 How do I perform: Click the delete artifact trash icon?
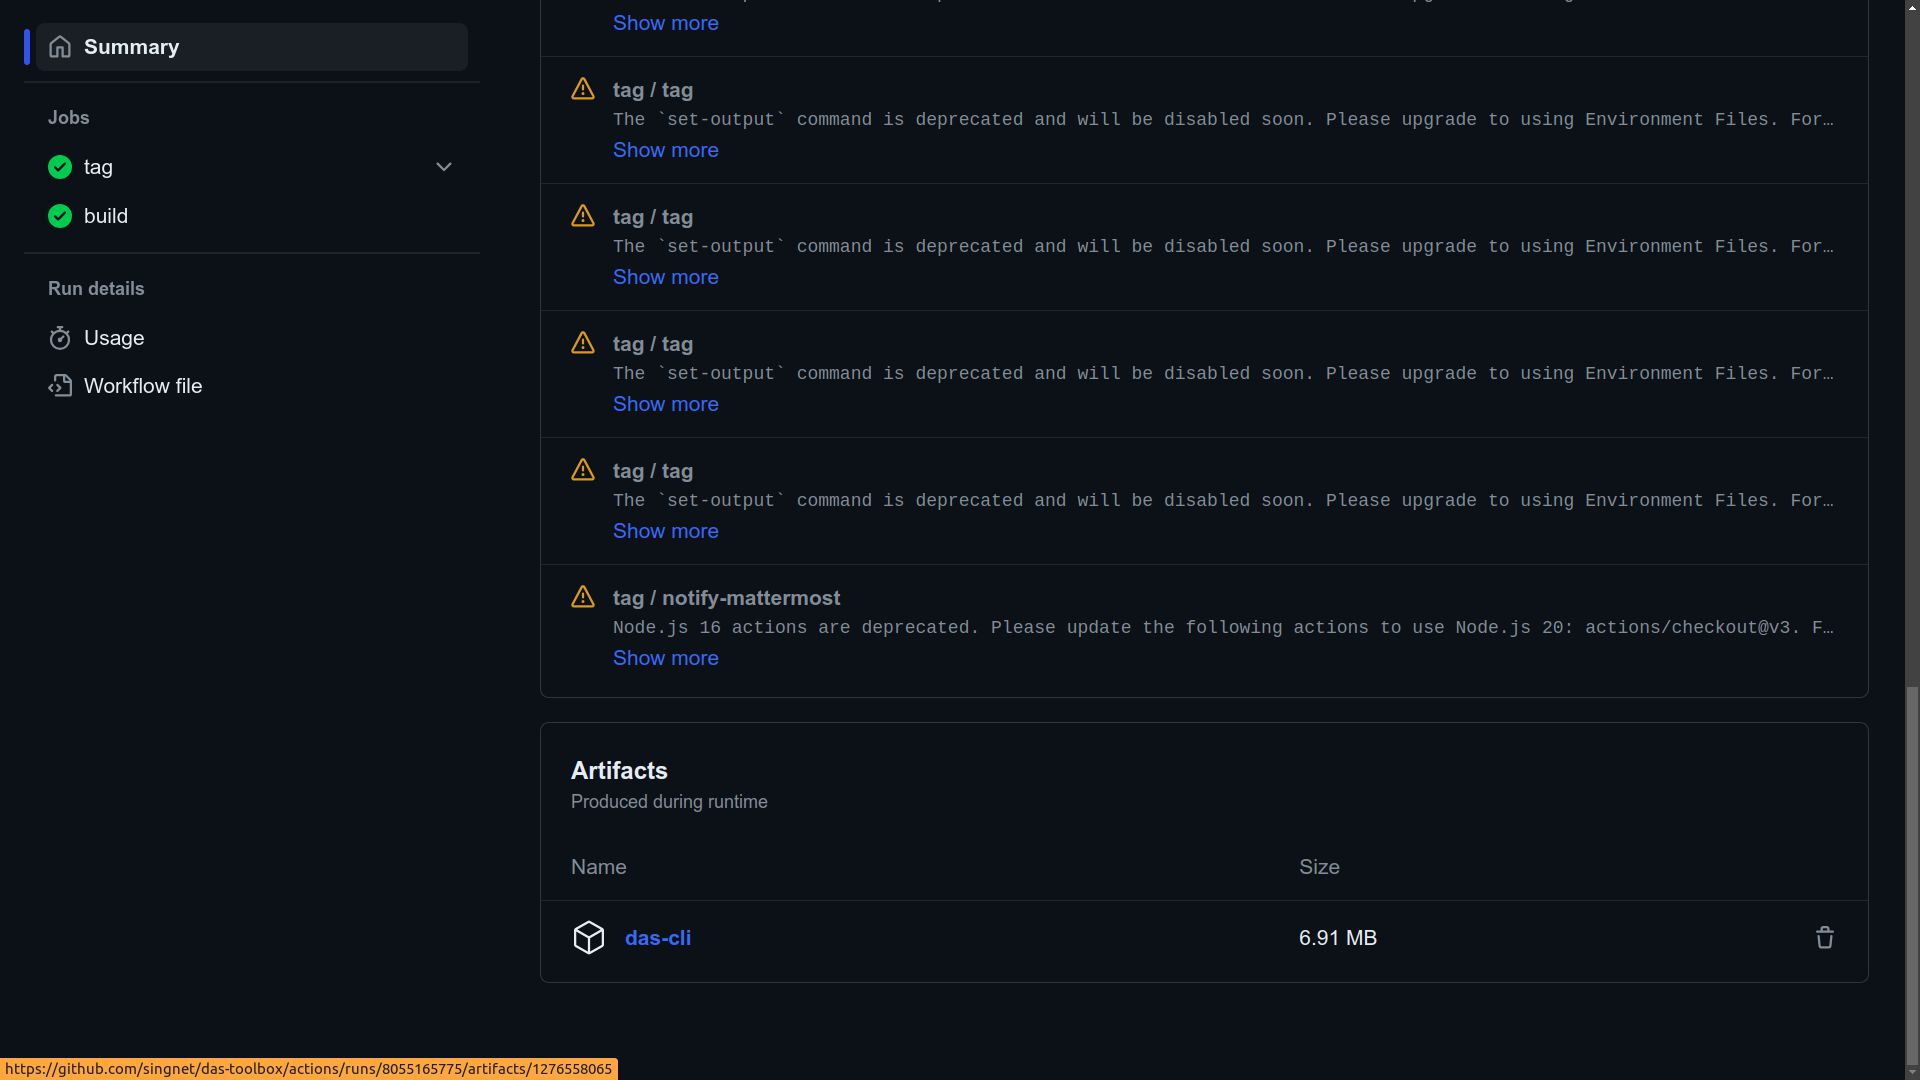click(1824, 939)
